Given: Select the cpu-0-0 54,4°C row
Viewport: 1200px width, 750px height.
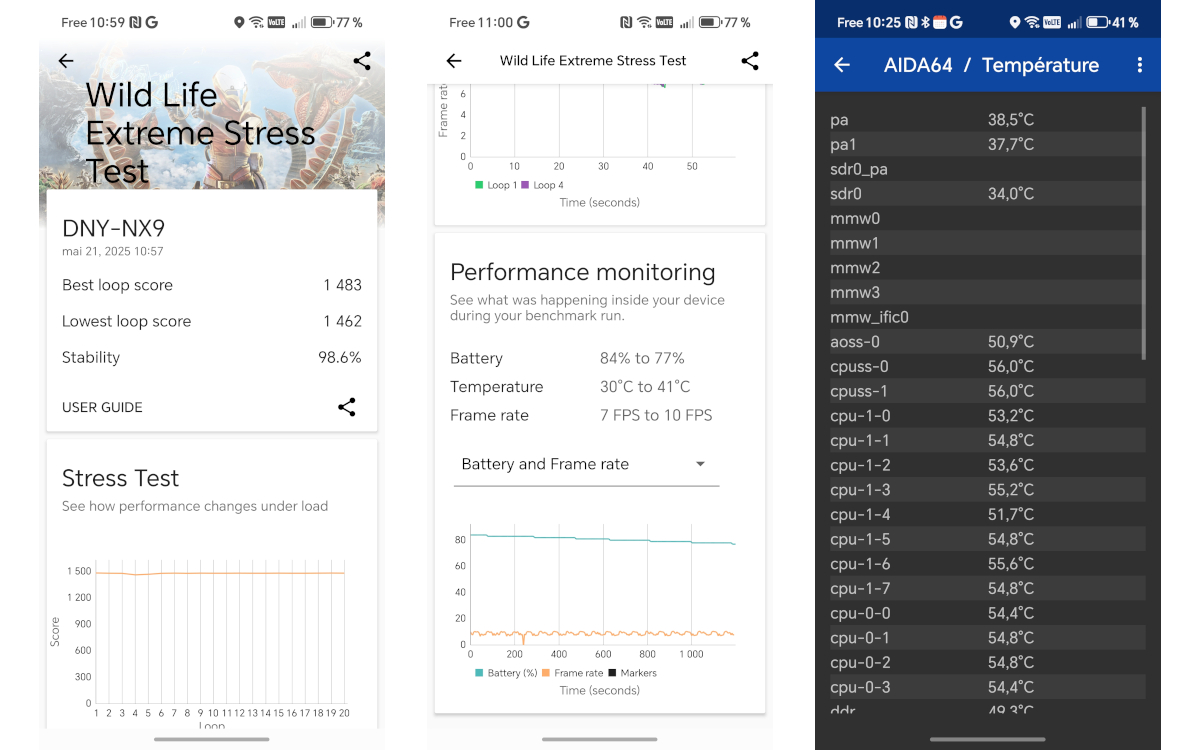Looking at the screenshot, I should click(x=987, y=613).
